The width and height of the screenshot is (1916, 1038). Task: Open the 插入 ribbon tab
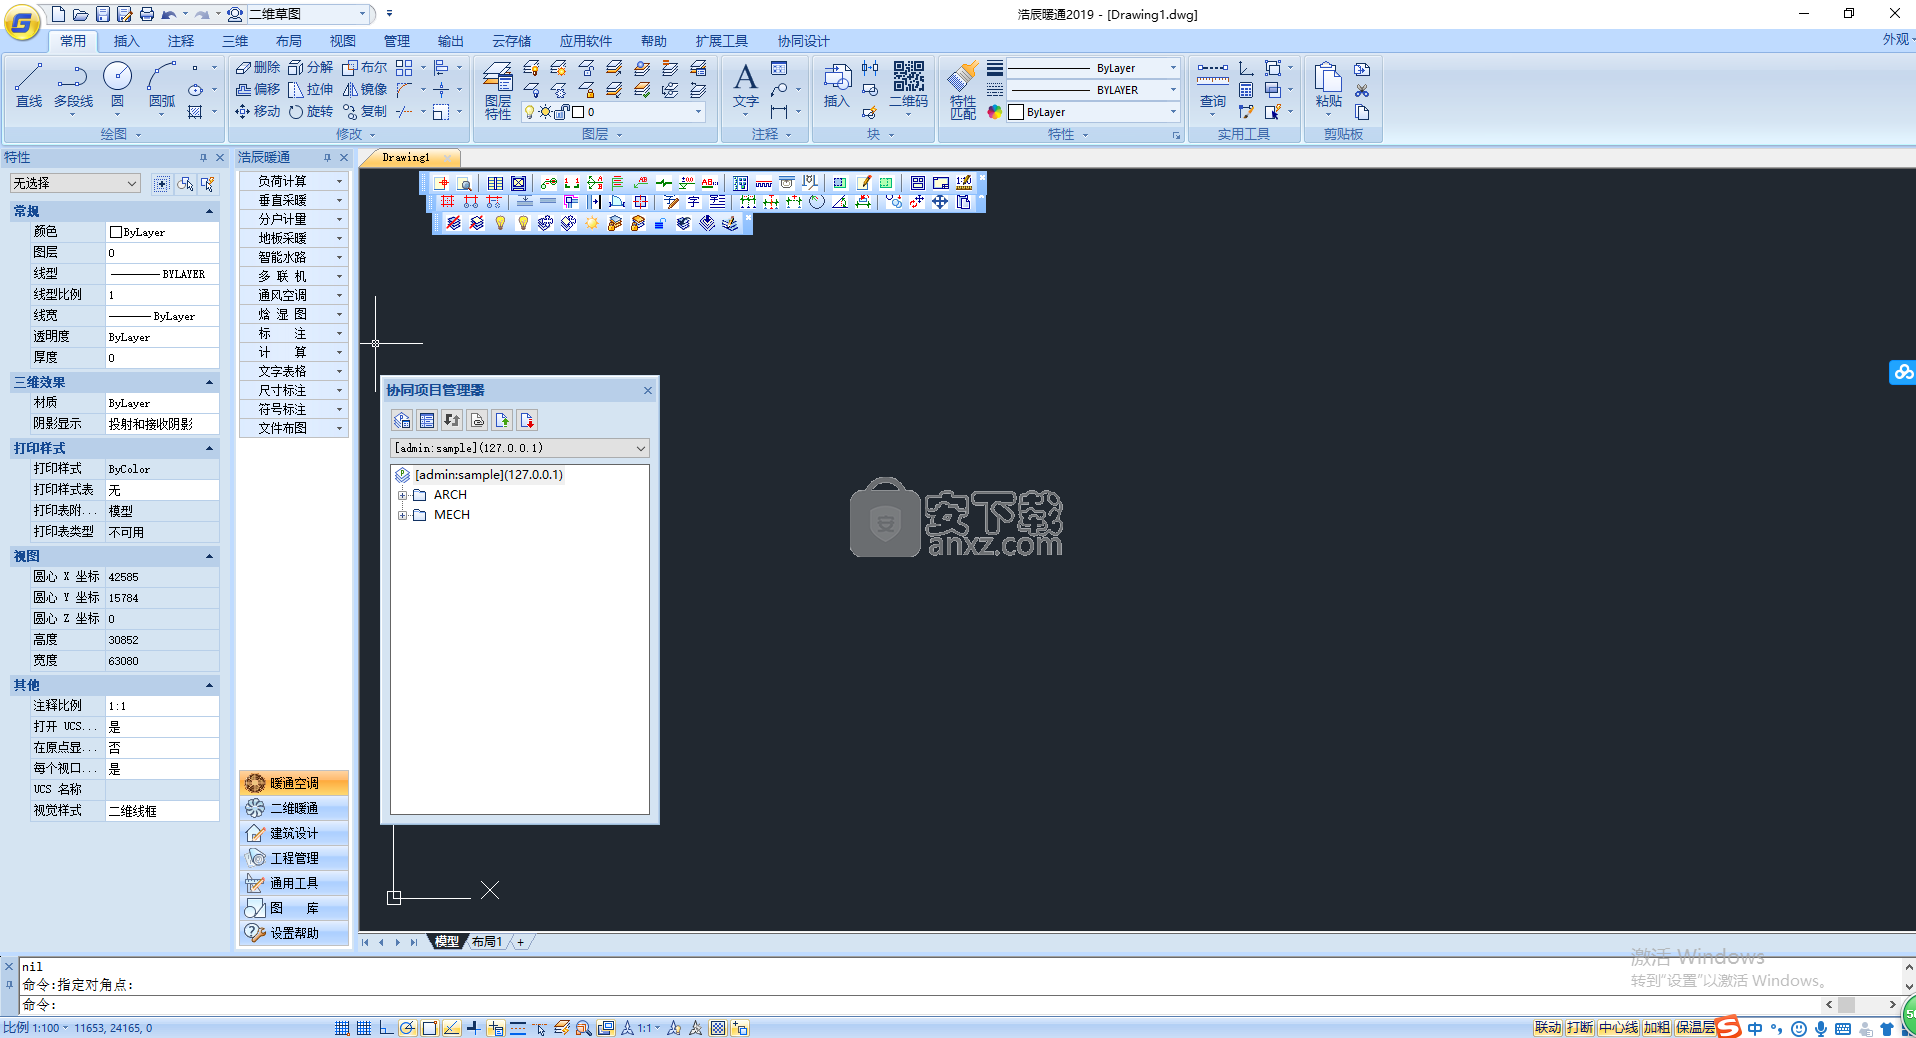click(126, 41)
